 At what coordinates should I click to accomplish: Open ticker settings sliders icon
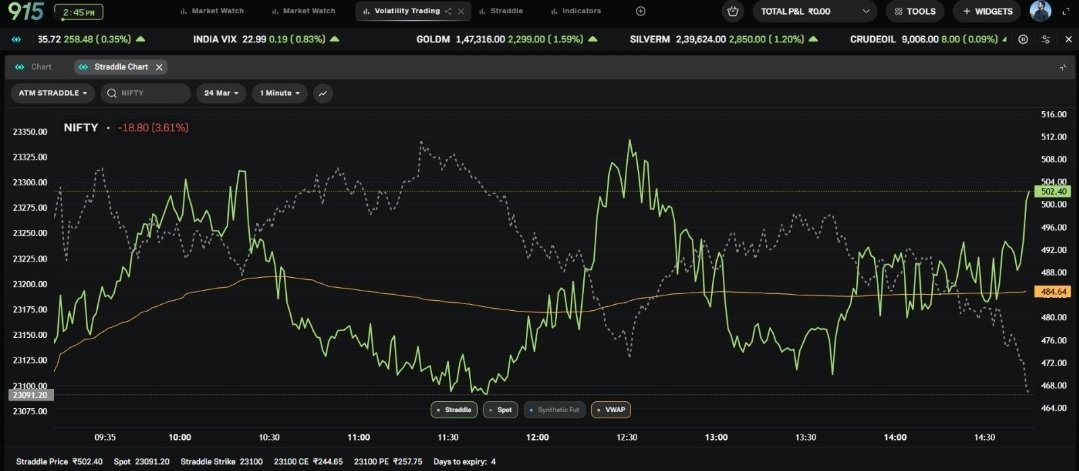[1046, 40]
